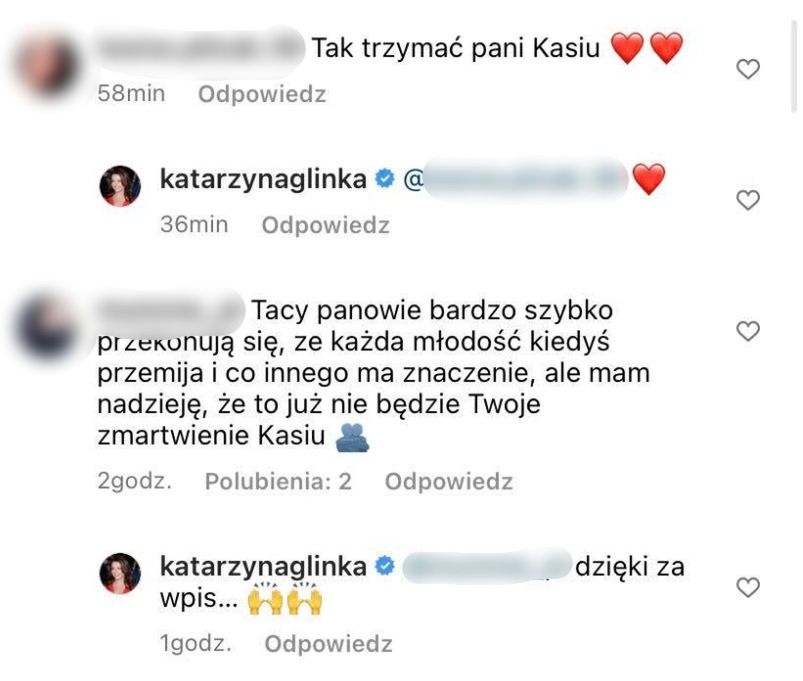Click verified badge beside 'dzięki za wpis' reply
The width and height of the screenshot is (803, 681).
tap(385, 566)
